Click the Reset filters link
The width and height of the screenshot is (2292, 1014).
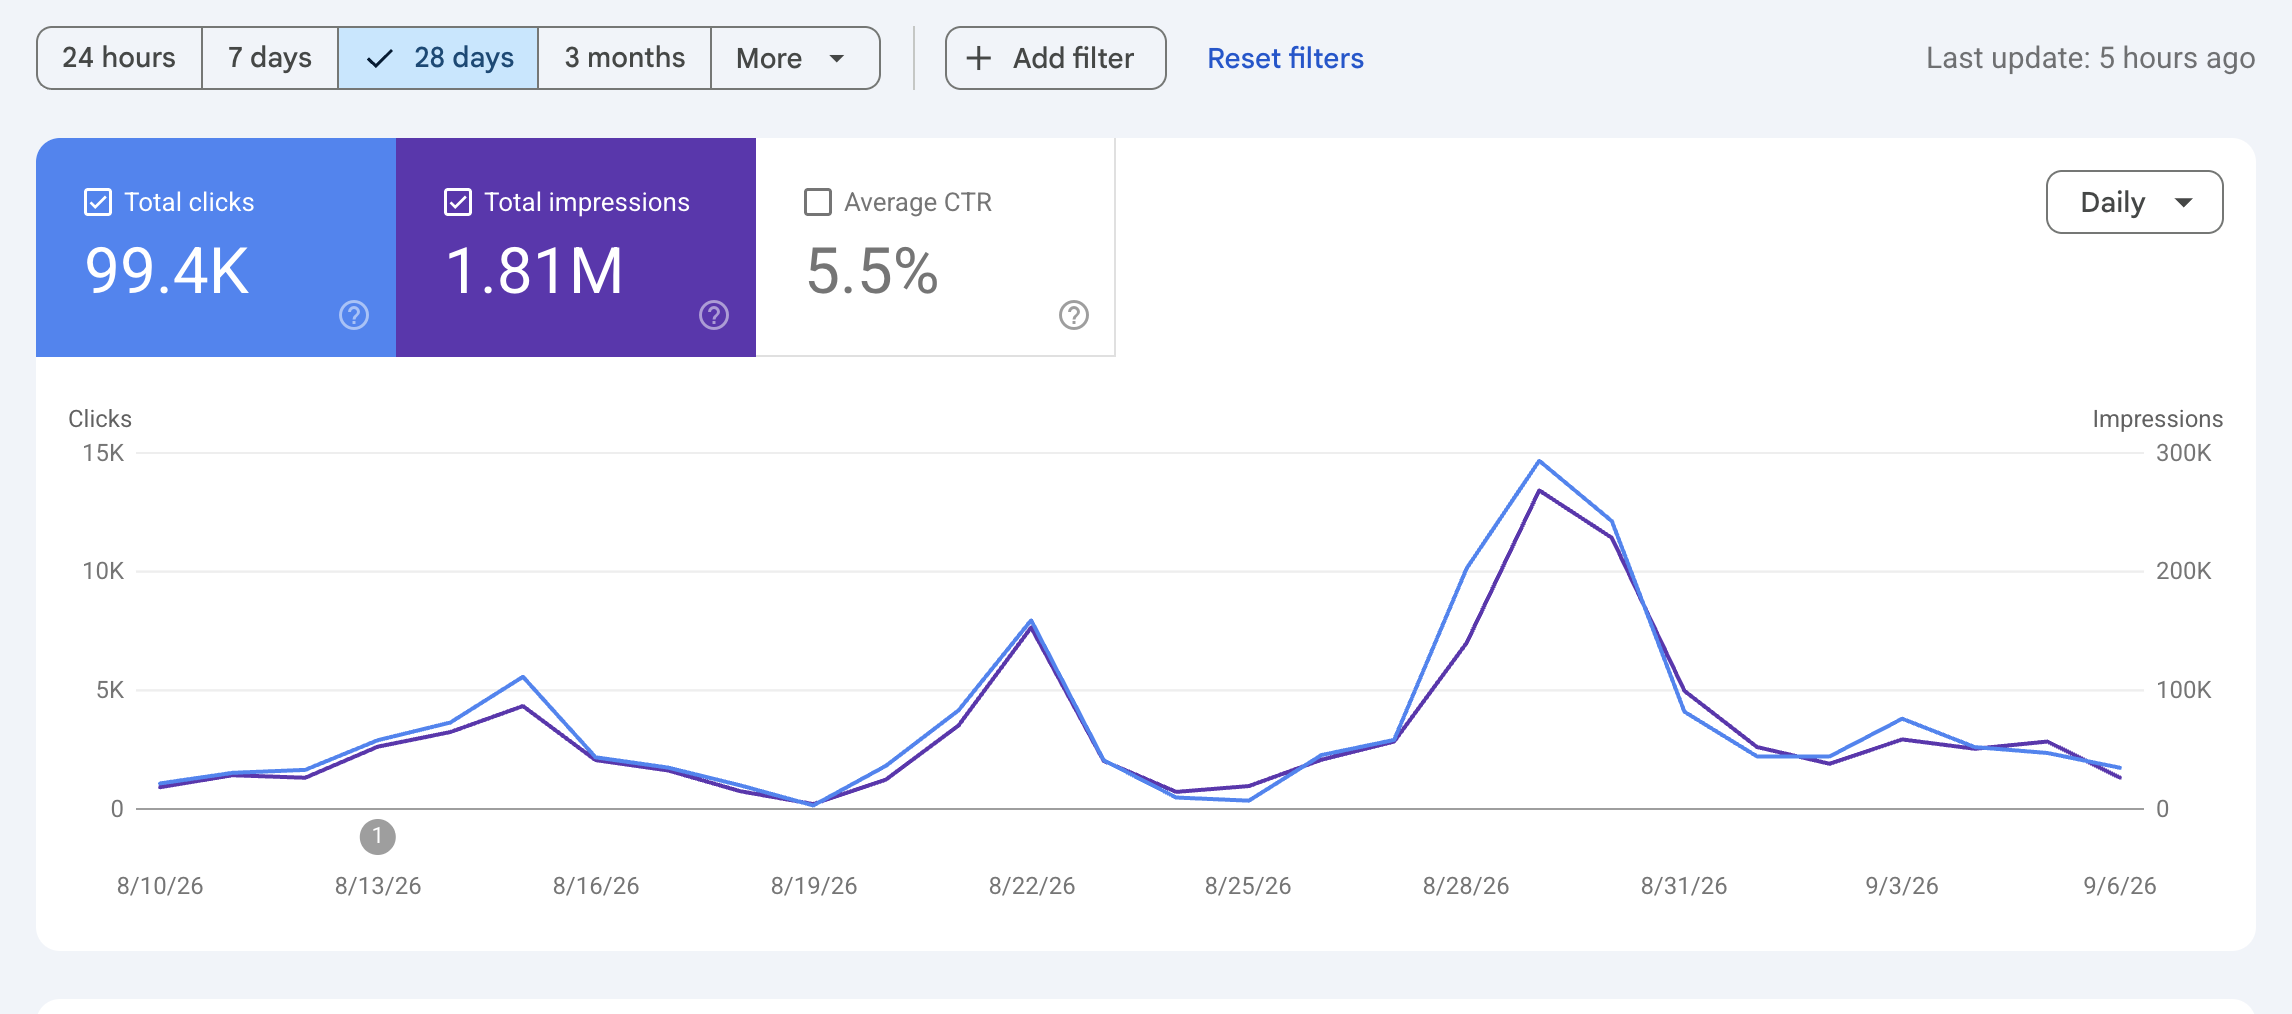coord(1285,58)
